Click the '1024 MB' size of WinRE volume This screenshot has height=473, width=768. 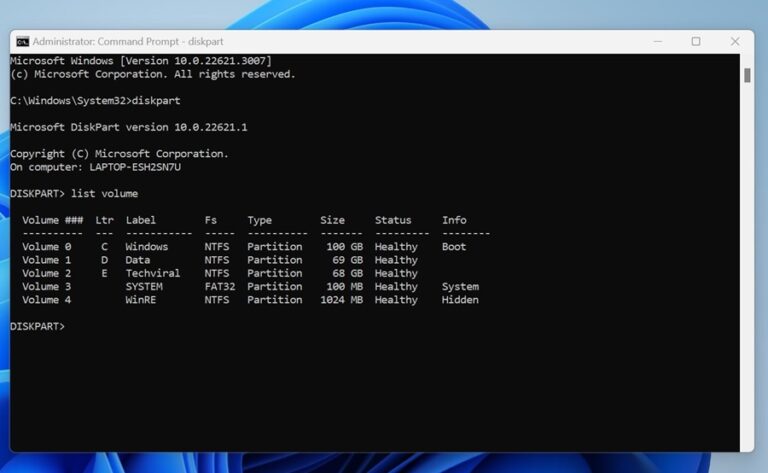click(x=341, y=299)
